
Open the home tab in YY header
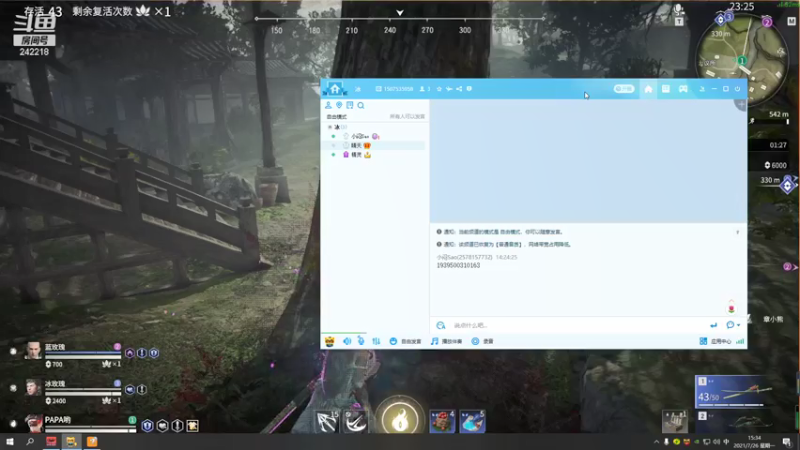tap(648, 89)
